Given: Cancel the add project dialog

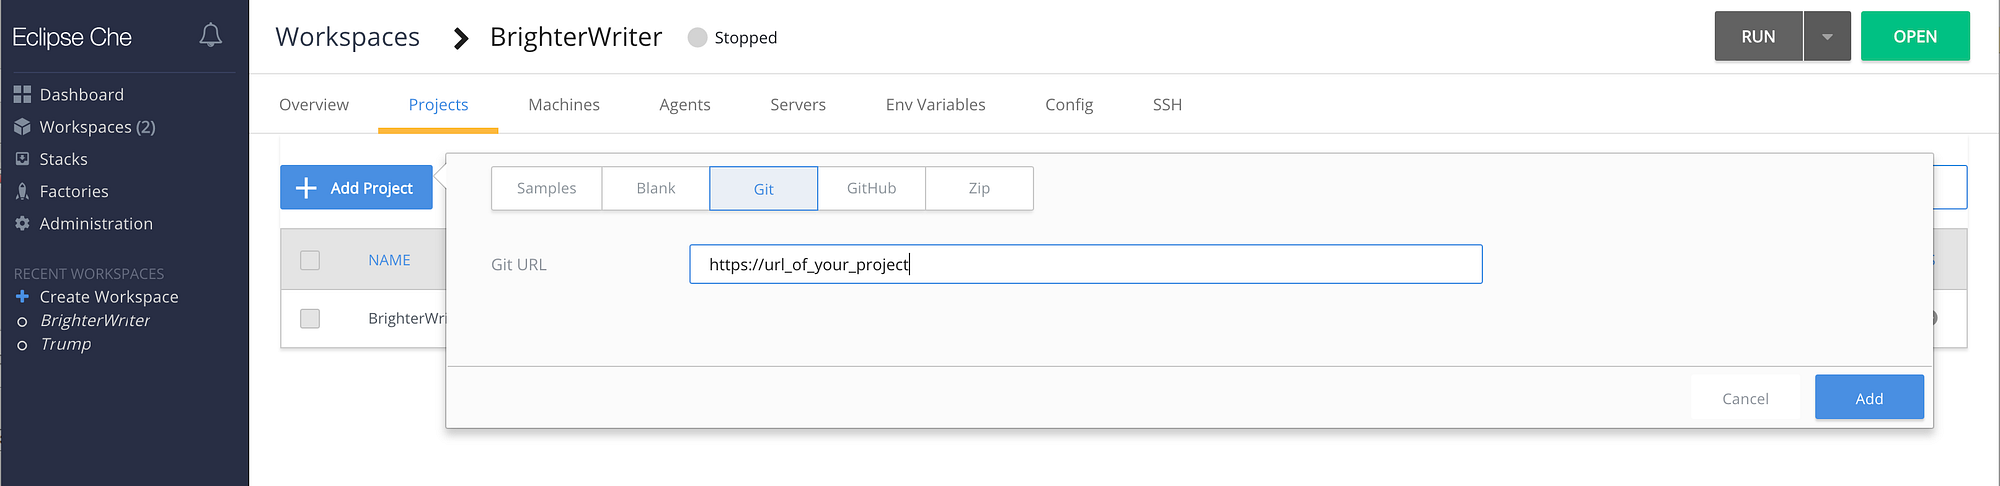Looking at the screenshot, I should point(1745,398).
